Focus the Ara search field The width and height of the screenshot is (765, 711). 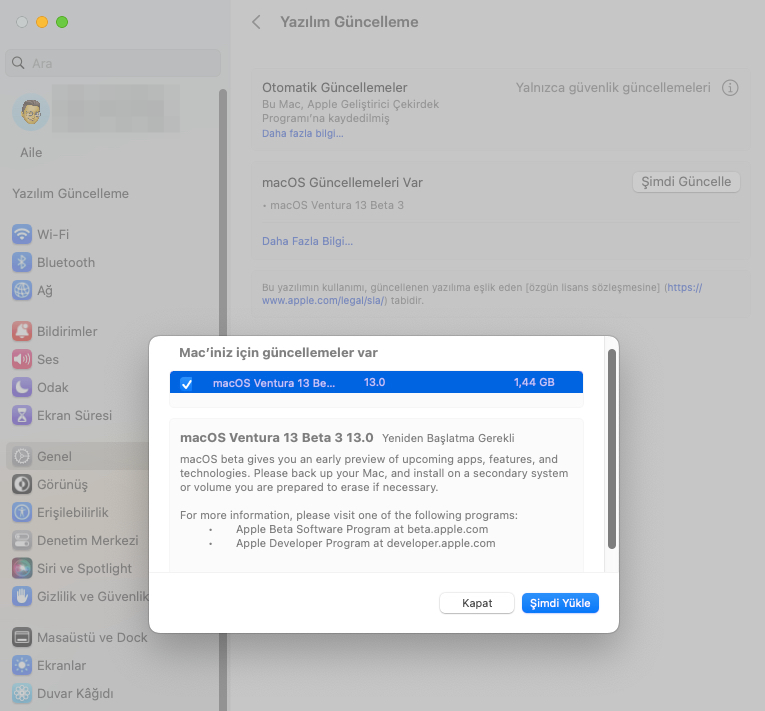click(112, 63)
